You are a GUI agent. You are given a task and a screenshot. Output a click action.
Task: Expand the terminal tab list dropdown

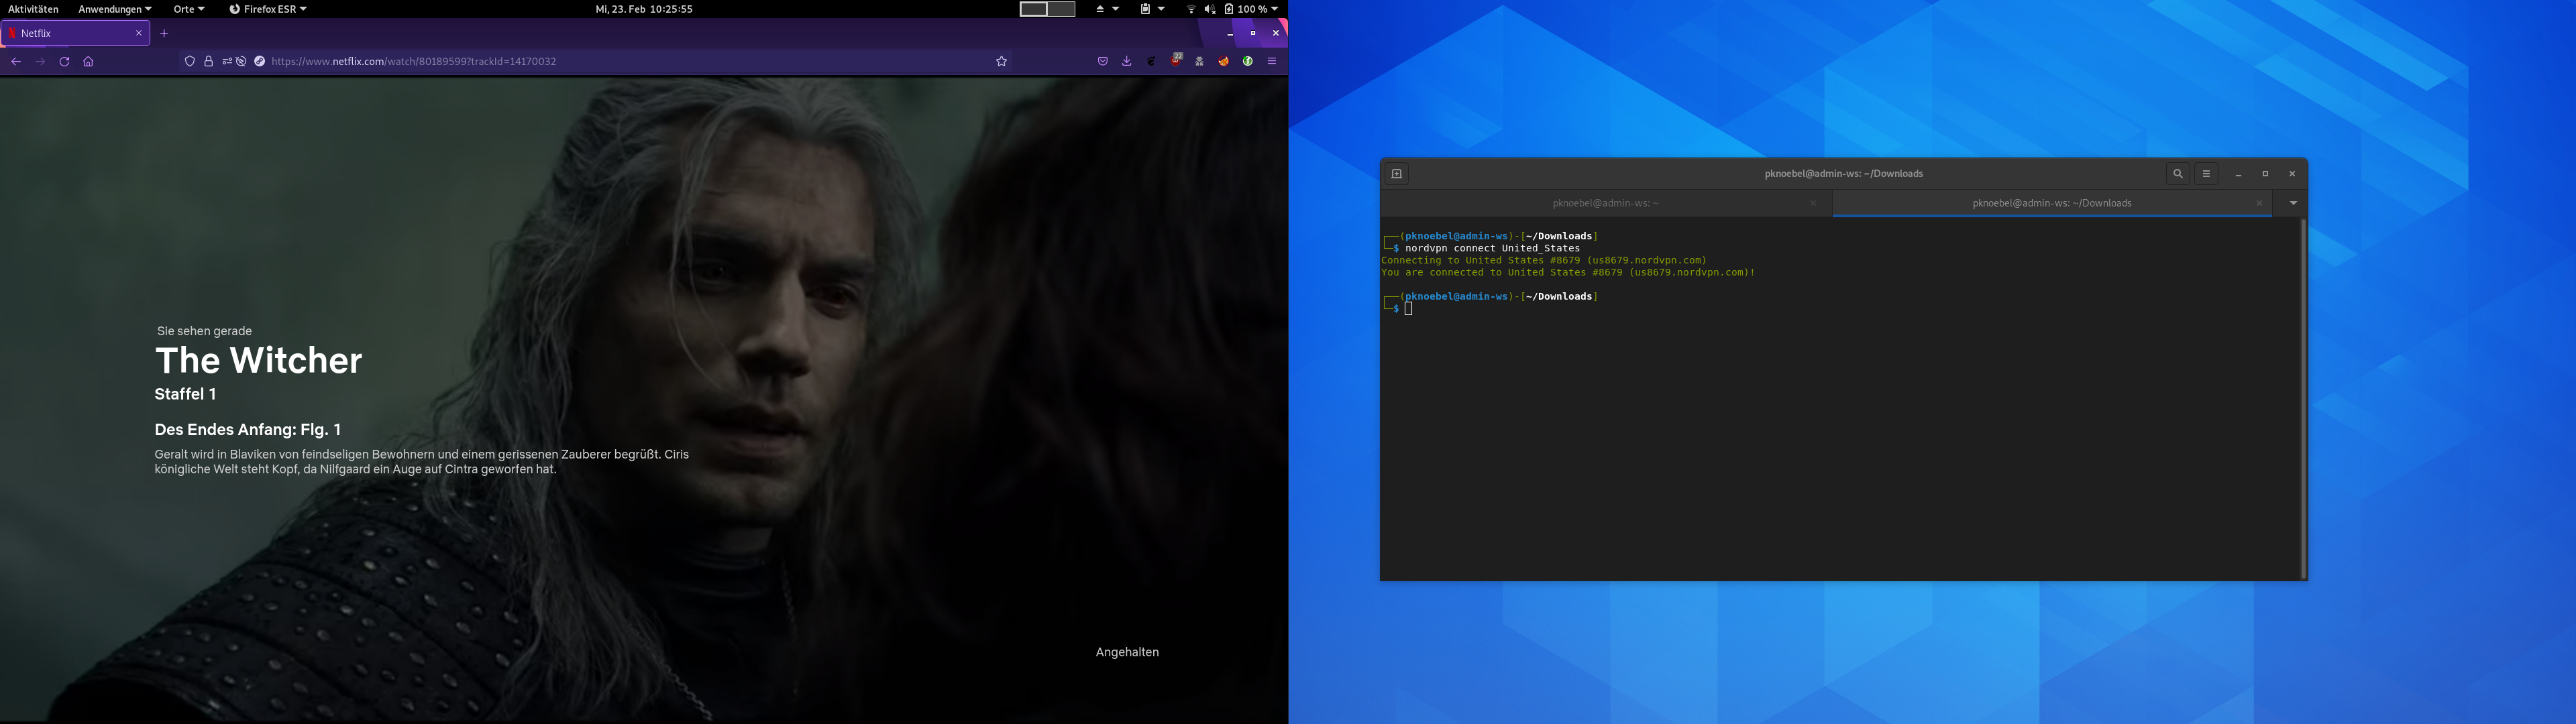click(x=2293, y=203)
